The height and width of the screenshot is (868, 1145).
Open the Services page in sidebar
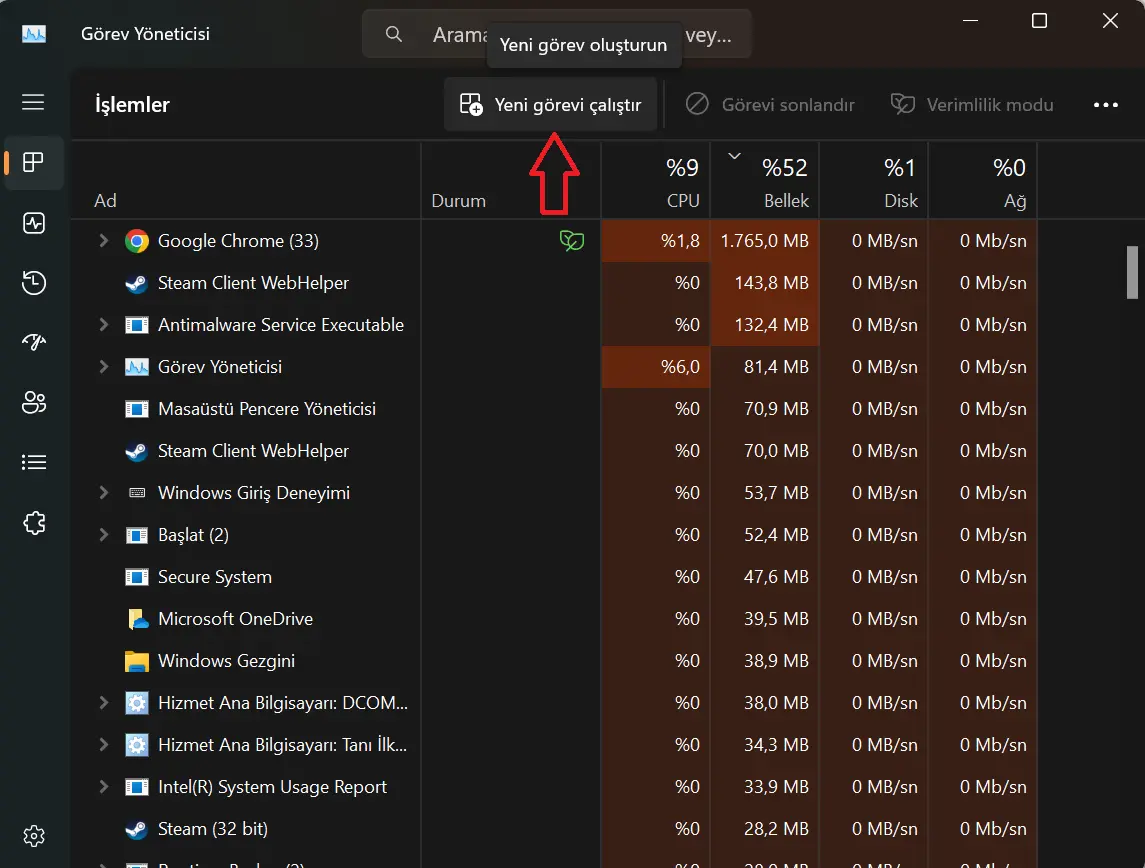[34, 522]
